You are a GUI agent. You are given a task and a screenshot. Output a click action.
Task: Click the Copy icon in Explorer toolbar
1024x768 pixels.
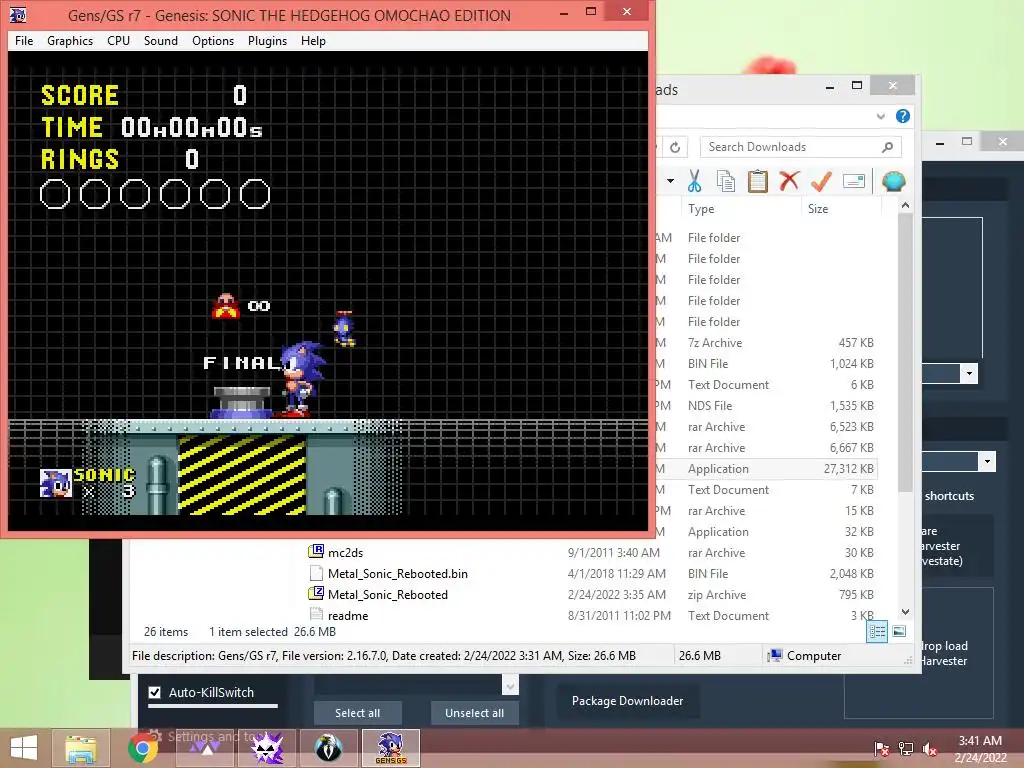(726, 181)
